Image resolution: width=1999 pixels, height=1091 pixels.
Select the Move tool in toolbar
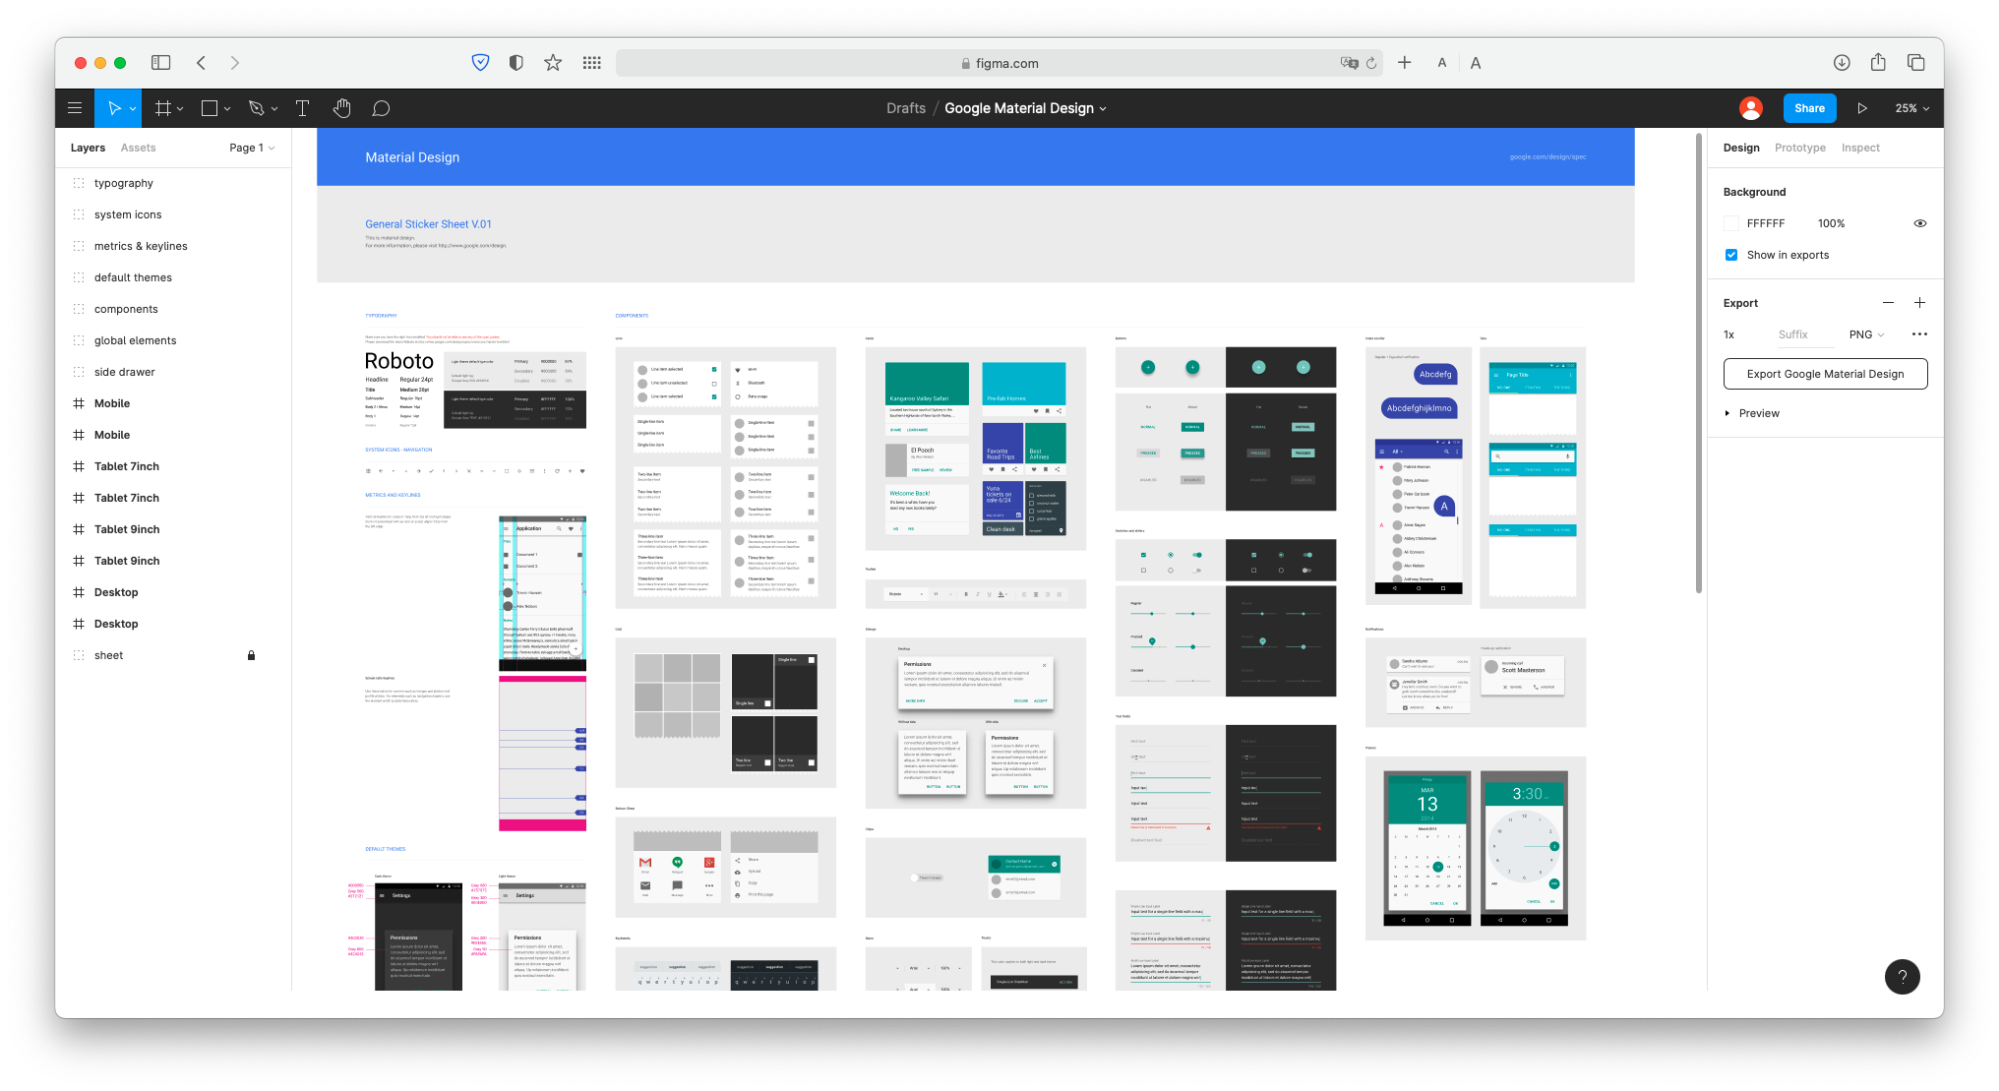click(x=114, y=108)
